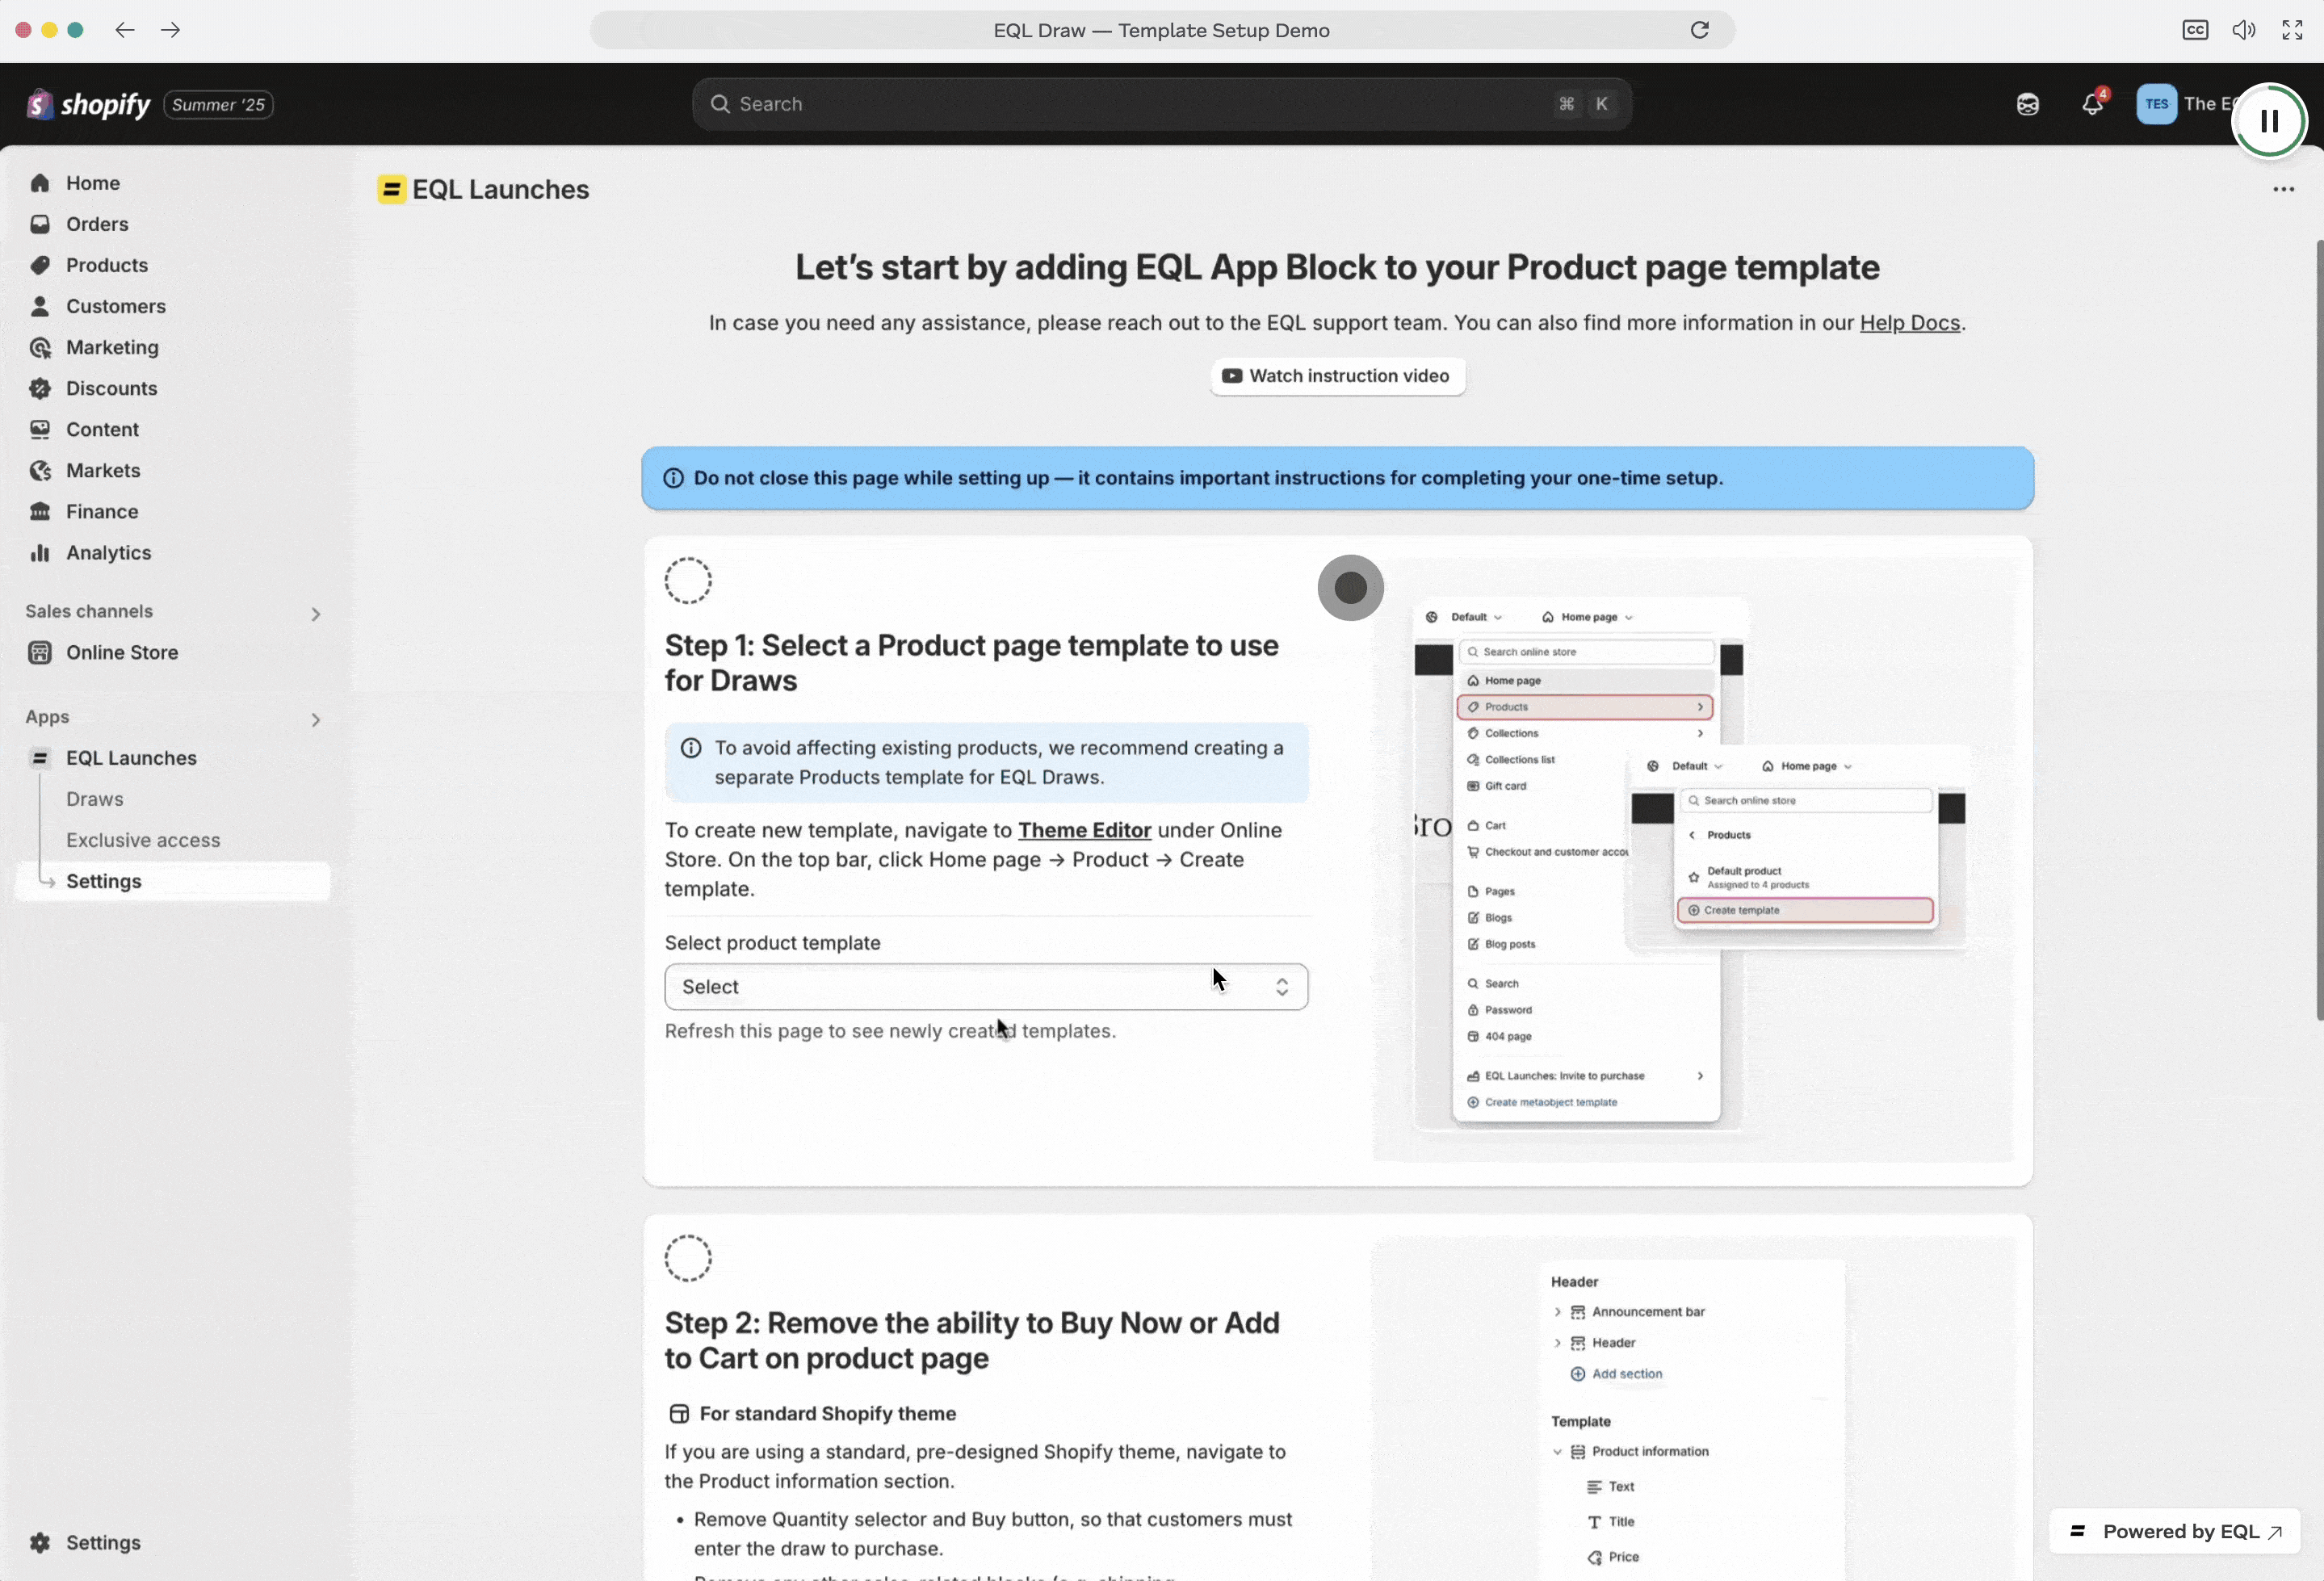This screenshot has width=2324, height=1581.
Task: Click the Step 1 progress circle
Action: click(688, 581)
